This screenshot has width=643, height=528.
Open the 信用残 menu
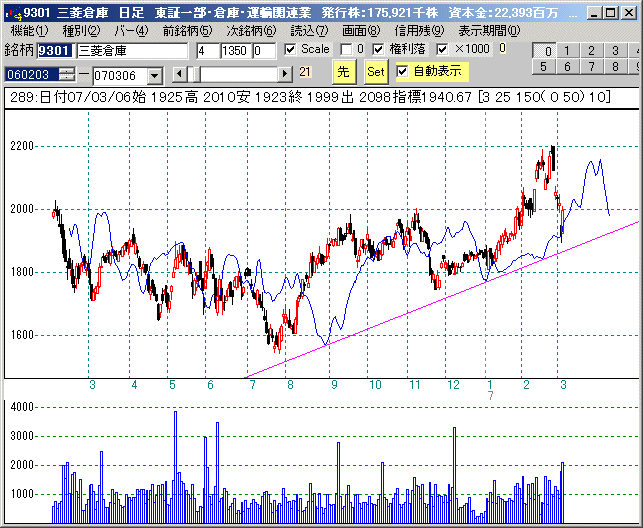(422, 30)
